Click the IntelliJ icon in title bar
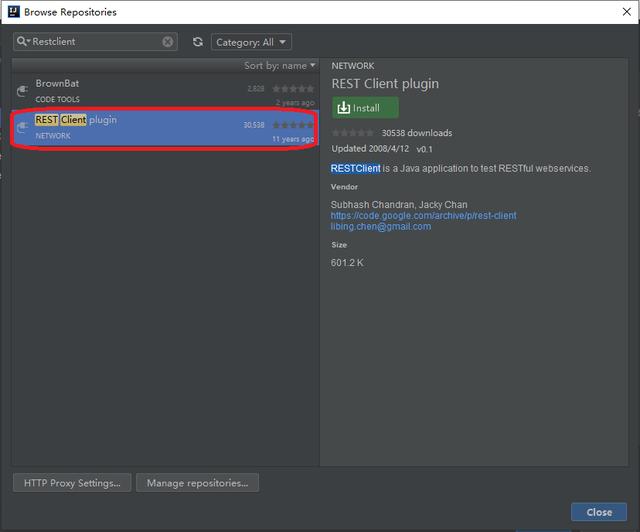The height and width of the screenshot is (532, 640). coord(10,12)
